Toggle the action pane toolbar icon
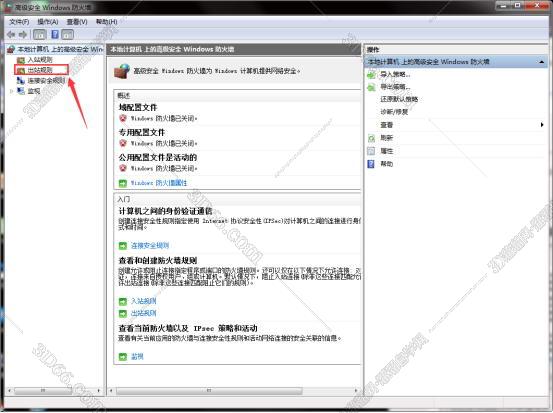 pos(68,35)
